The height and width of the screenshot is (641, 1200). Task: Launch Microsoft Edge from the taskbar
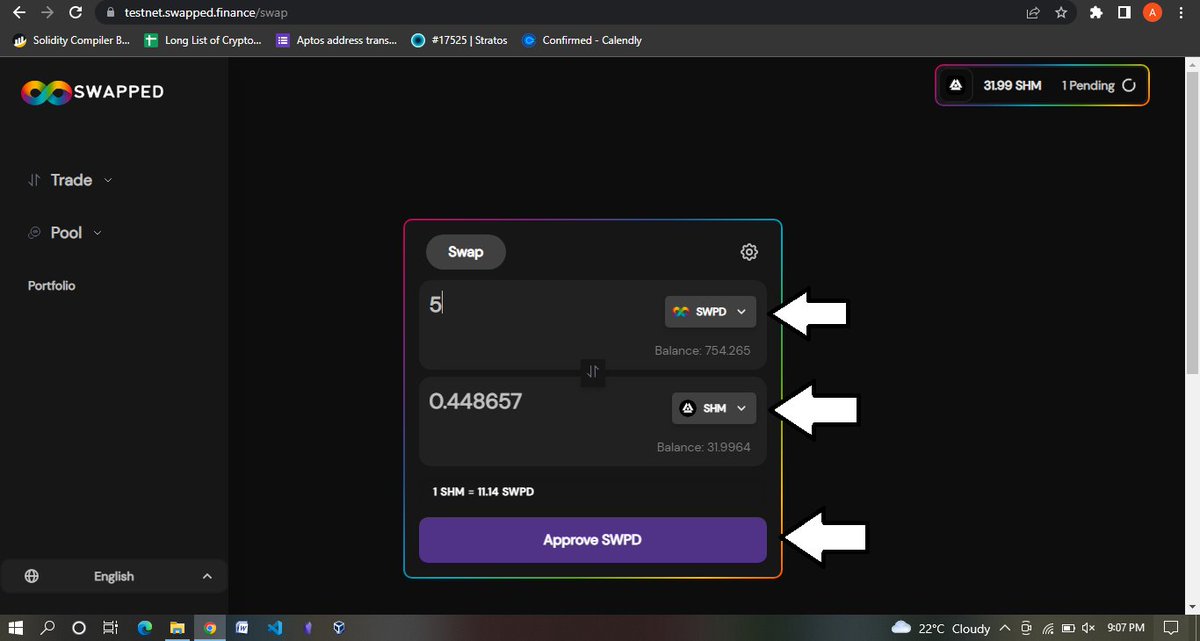(x=144, y=628)
